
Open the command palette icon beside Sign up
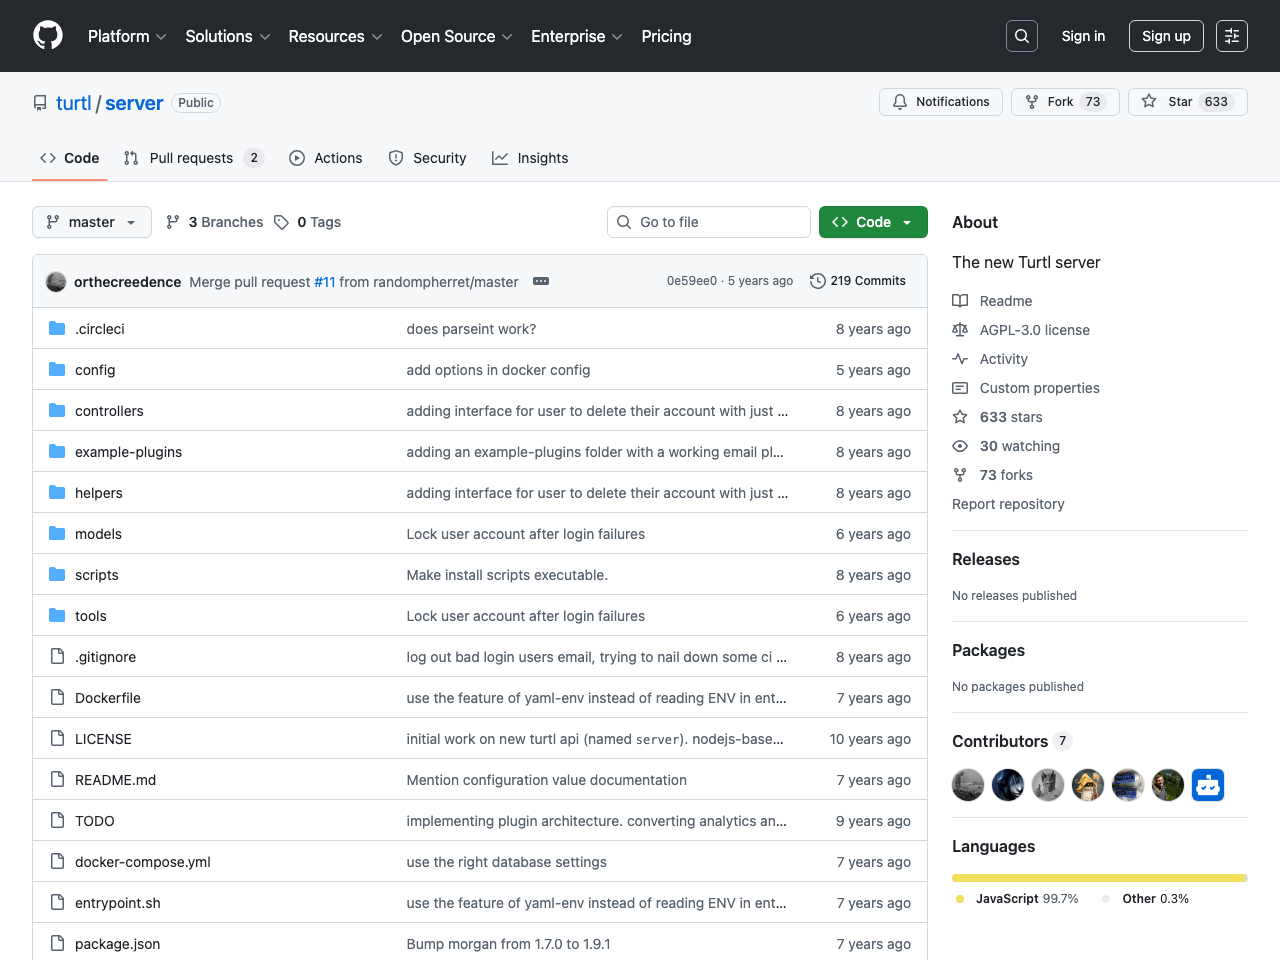tap(1231, 36)
